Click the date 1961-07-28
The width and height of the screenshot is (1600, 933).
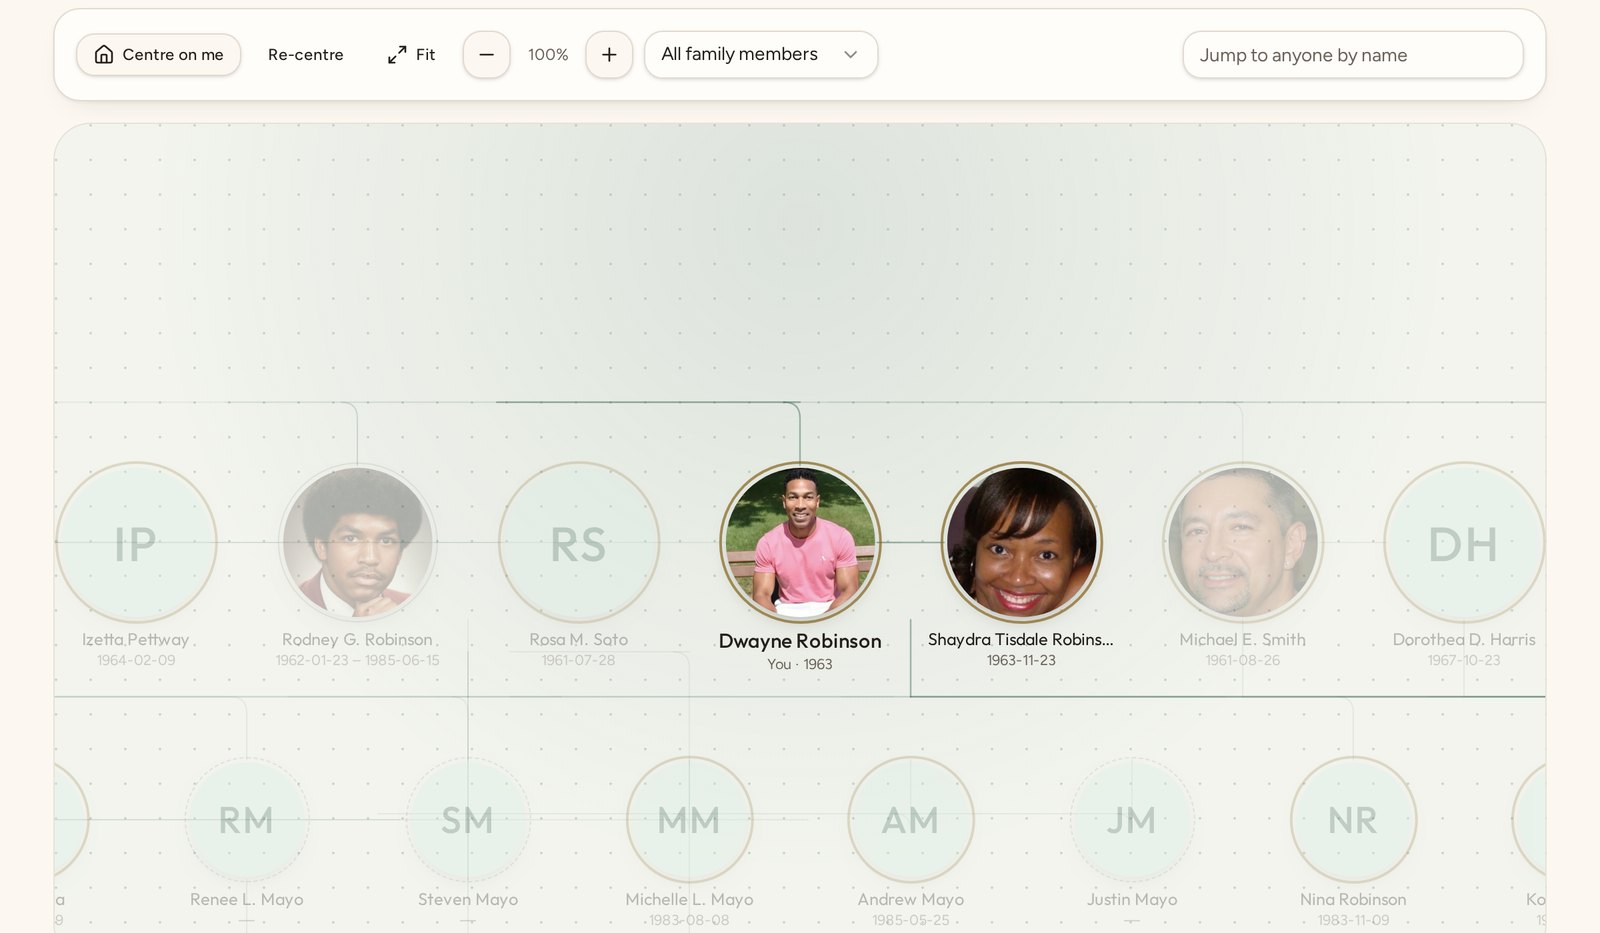point(579,660)
